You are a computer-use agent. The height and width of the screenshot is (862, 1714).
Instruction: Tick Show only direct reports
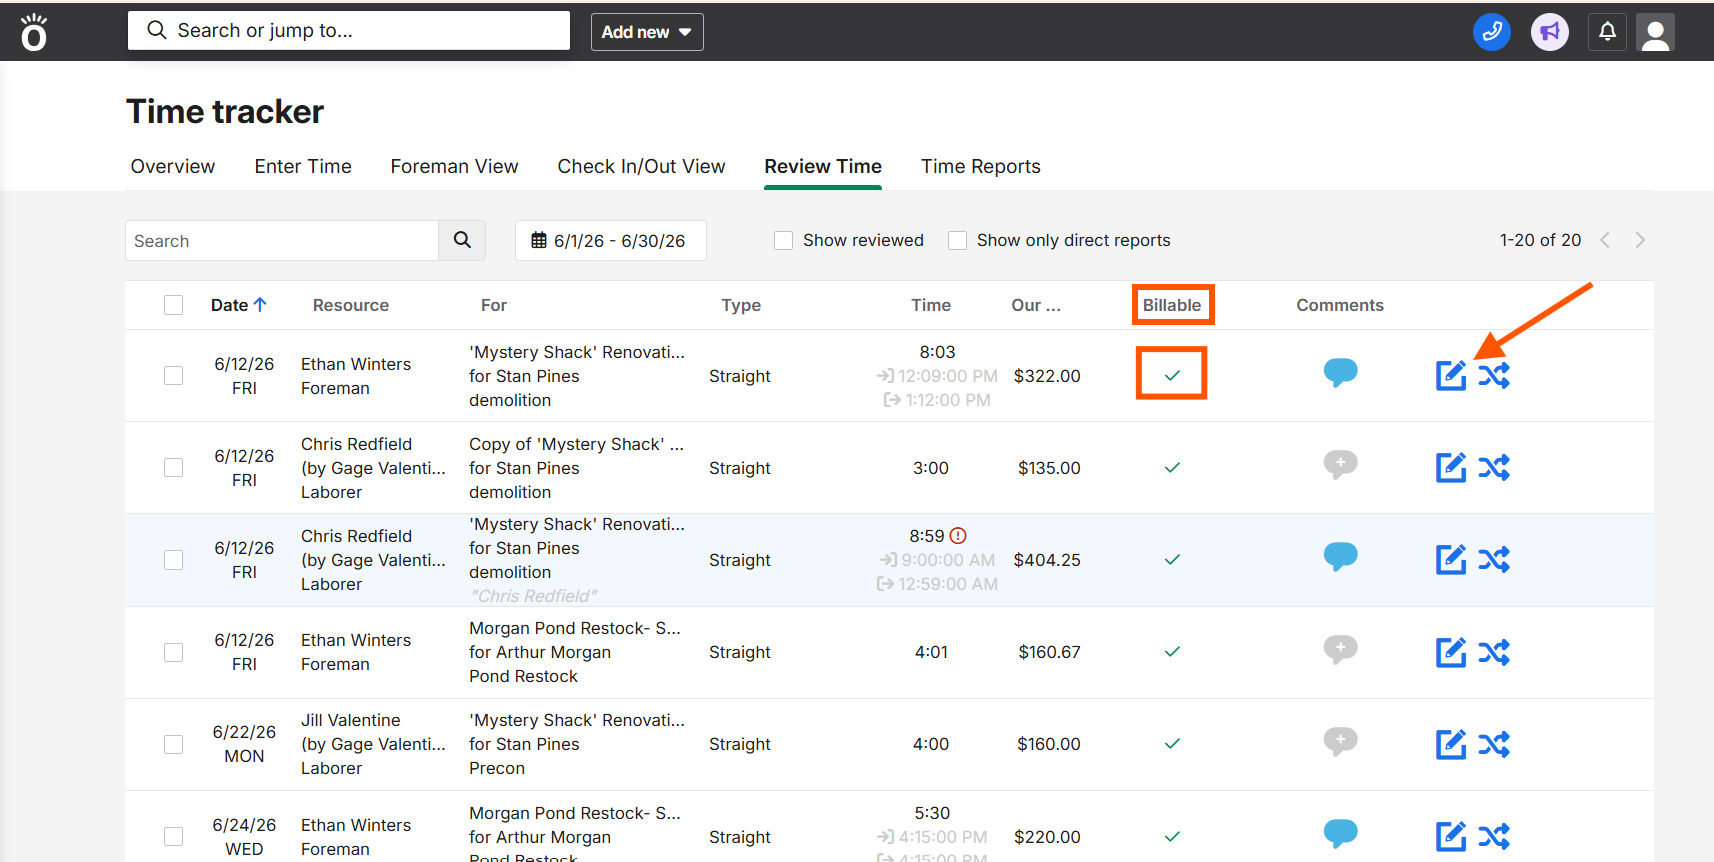tap(957, 240)
